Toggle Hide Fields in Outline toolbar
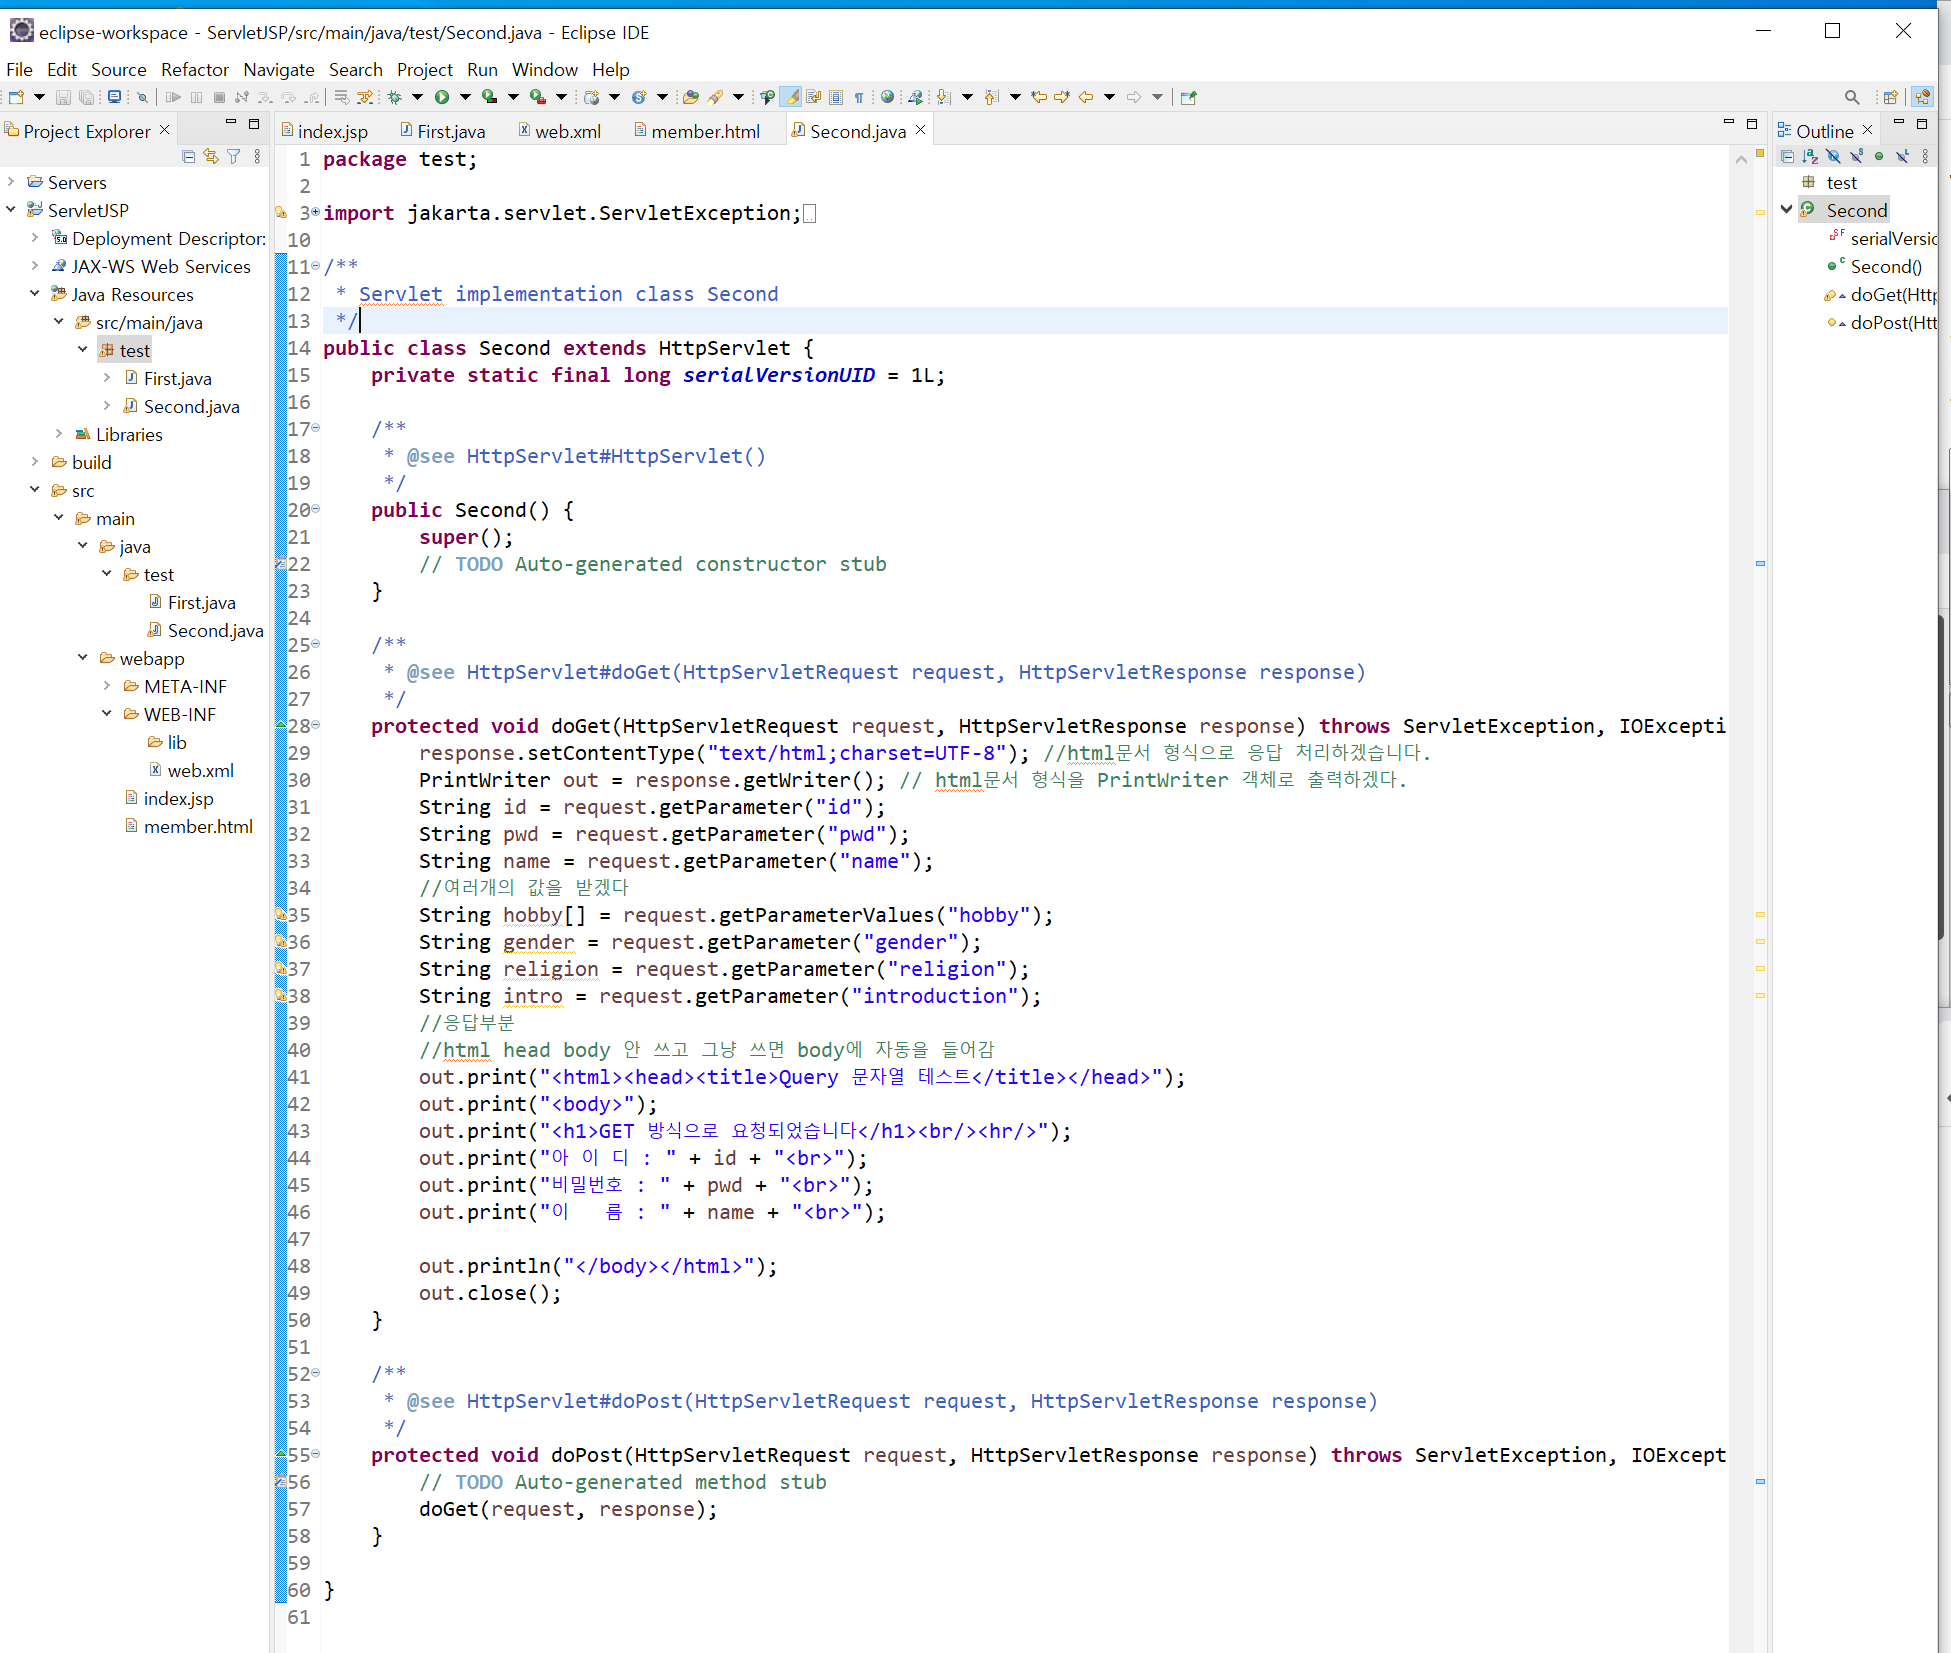Image resolution: width=1951 pixels, height=1653 pixels. [x=1833, y=156]
